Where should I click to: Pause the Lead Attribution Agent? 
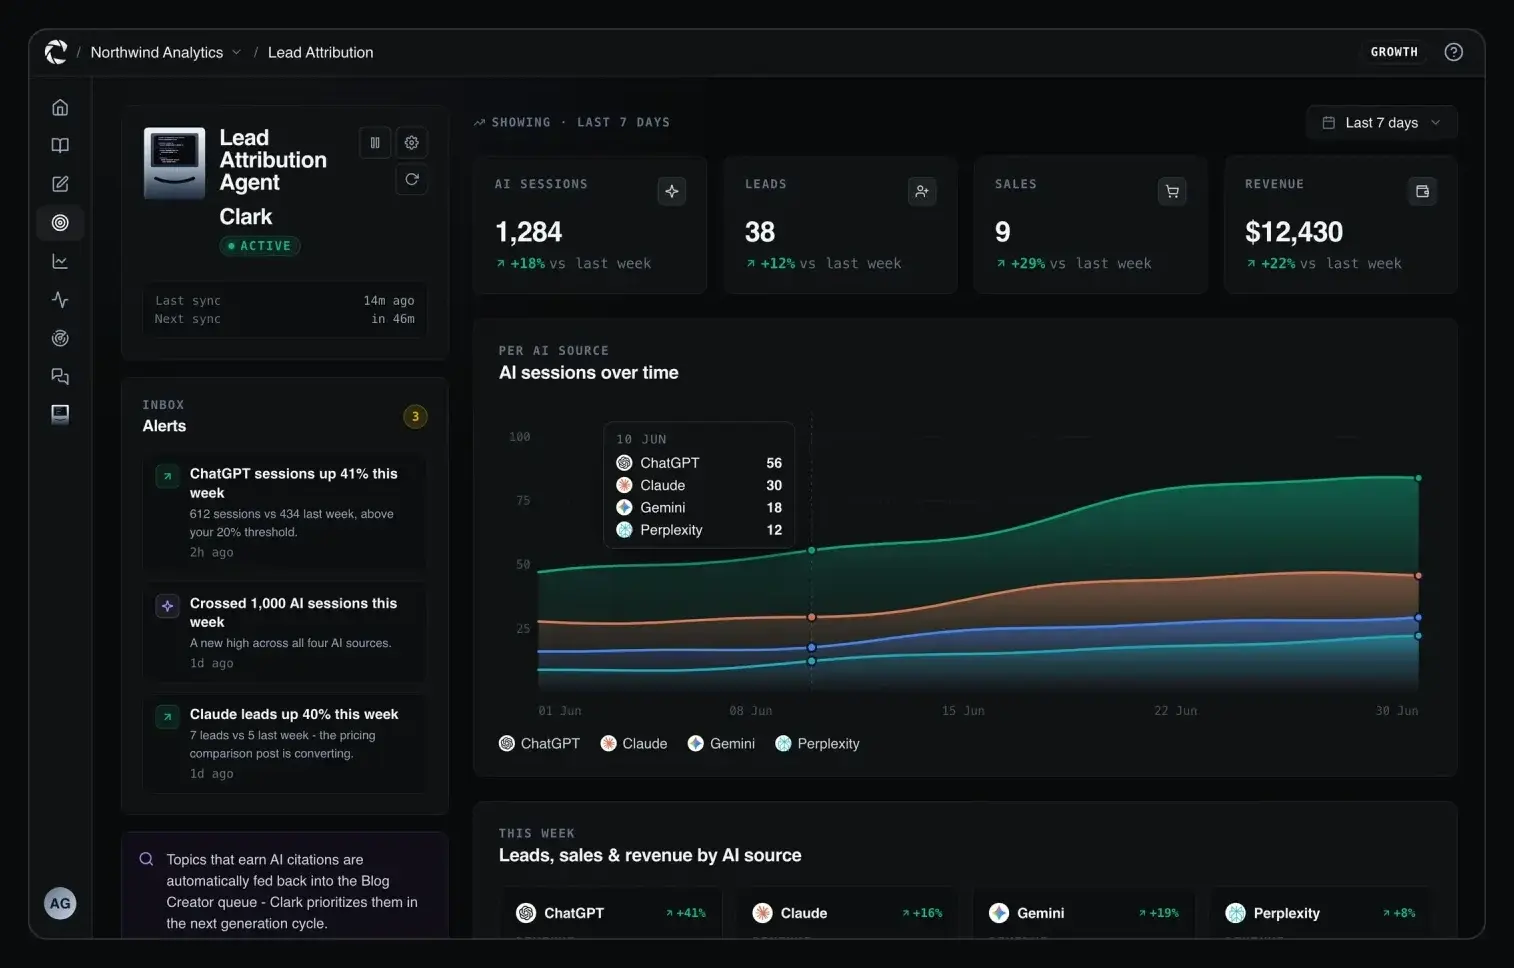tap(375, 143)
